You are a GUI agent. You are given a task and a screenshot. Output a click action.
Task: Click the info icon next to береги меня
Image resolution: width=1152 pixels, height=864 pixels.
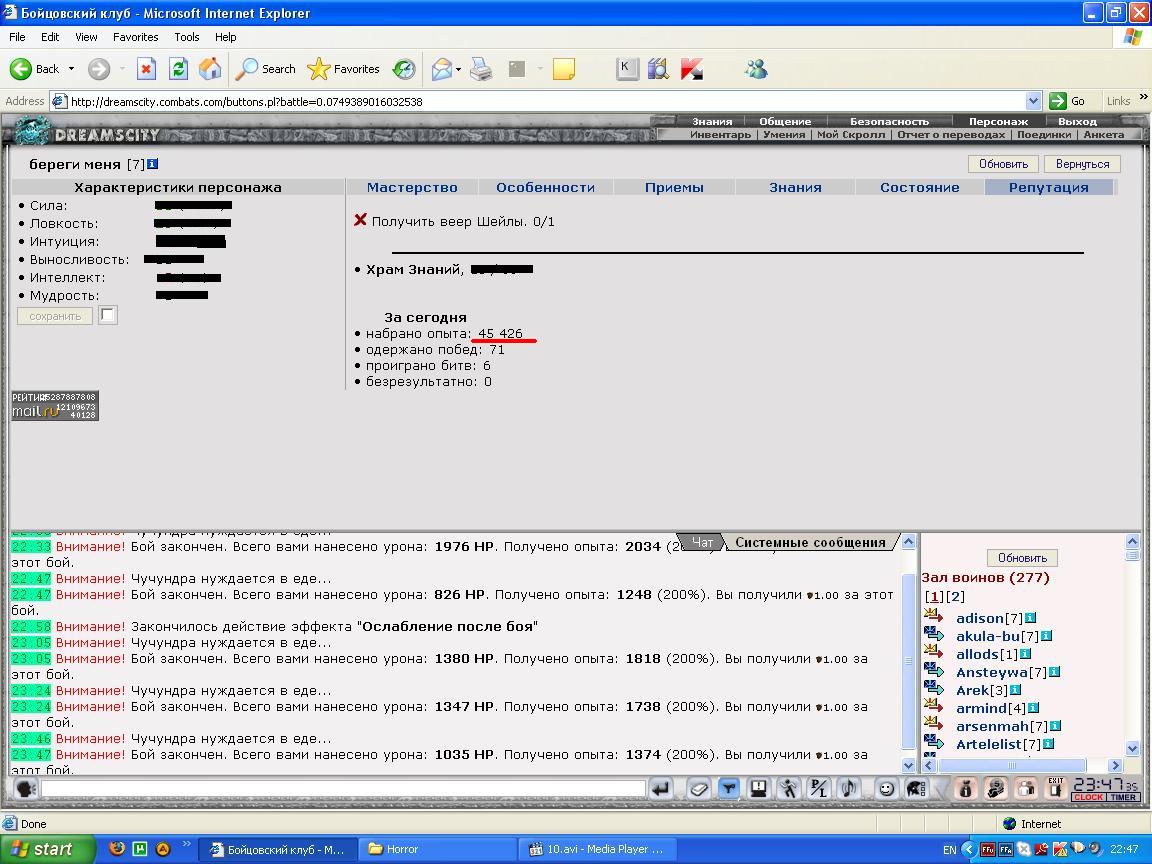pos(152,164)
